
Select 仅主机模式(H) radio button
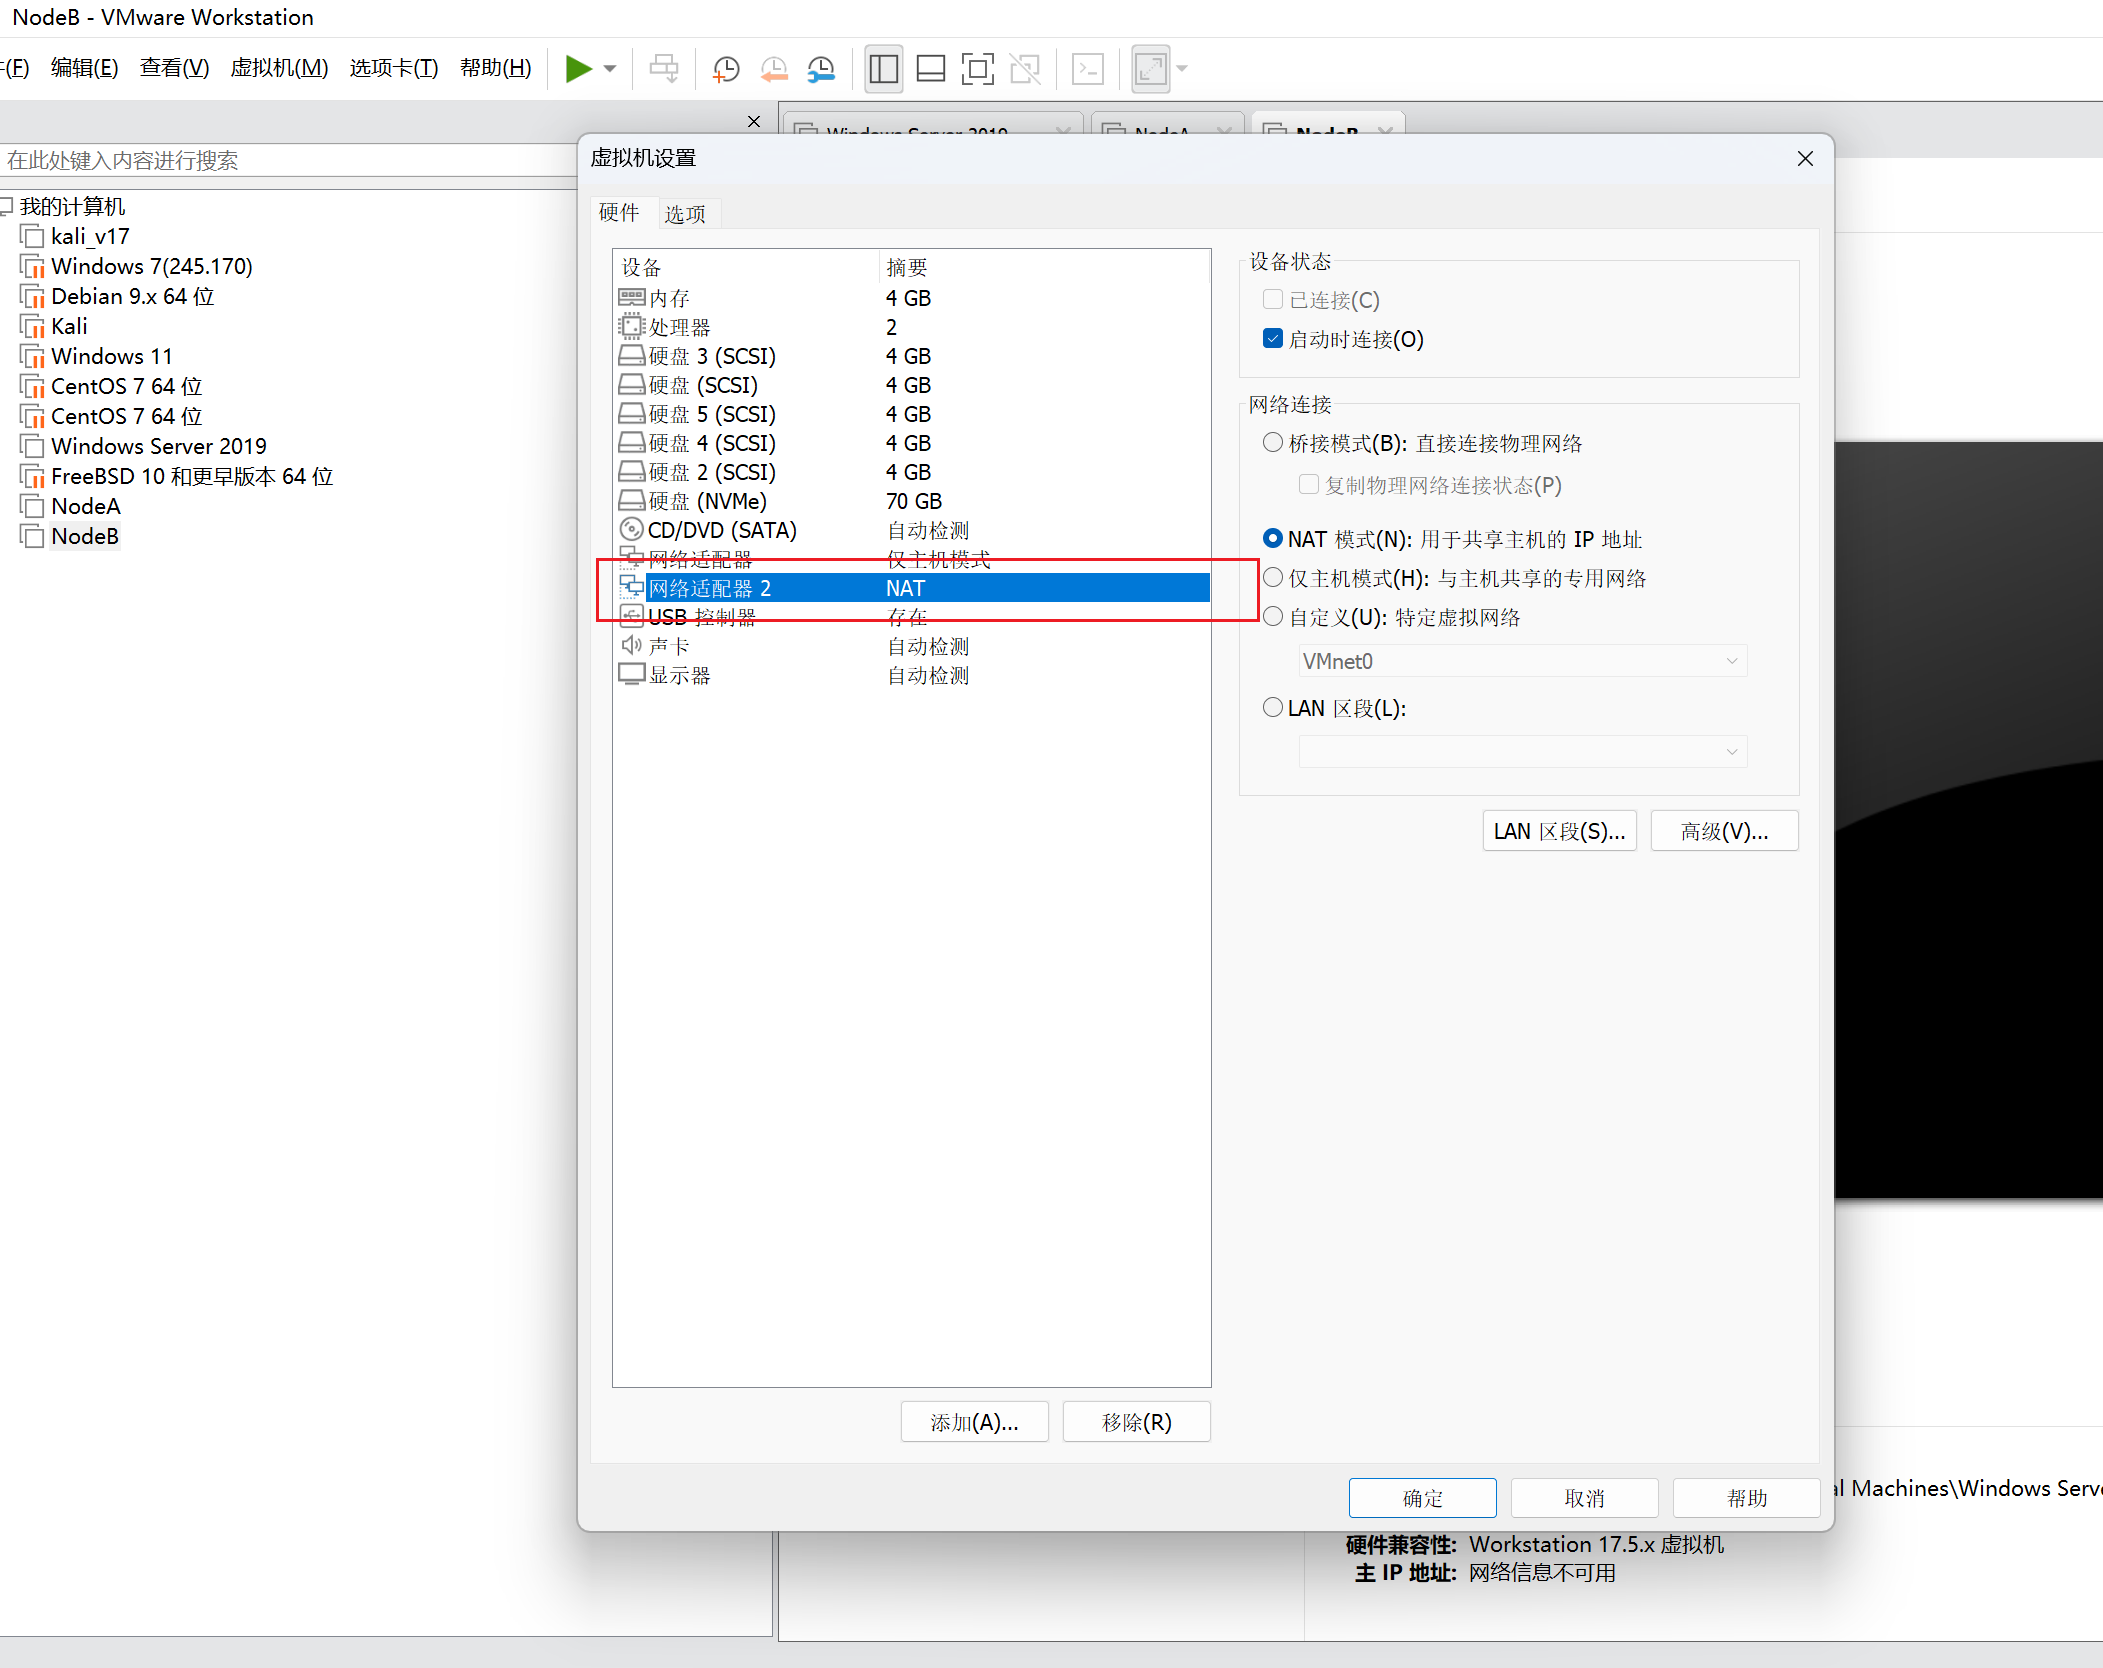pos(1273,578)
